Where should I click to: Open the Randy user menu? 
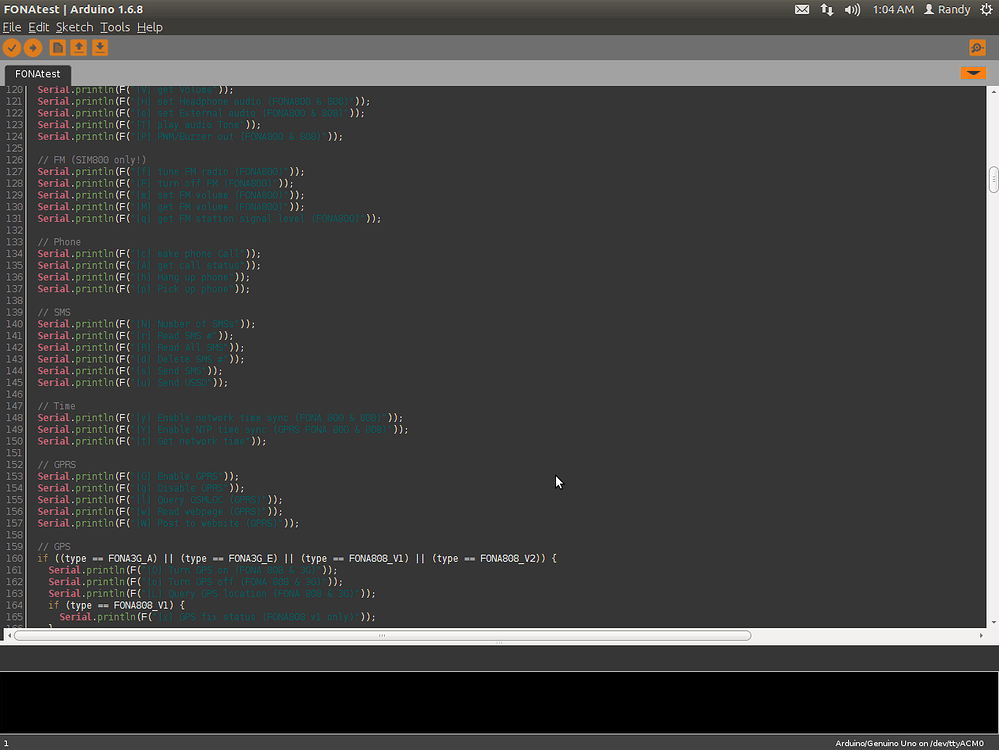point(947,9)
